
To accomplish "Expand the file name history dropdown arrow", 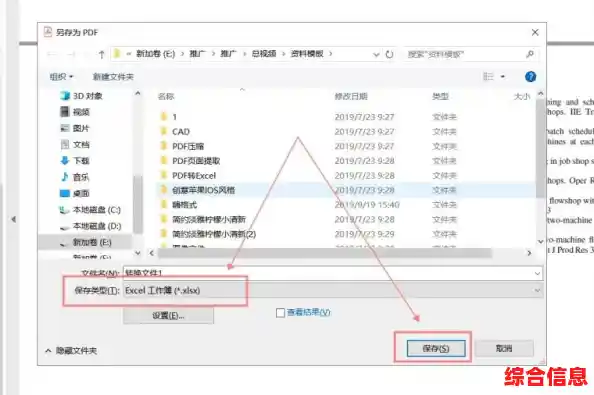I will [x=538, y=273].
